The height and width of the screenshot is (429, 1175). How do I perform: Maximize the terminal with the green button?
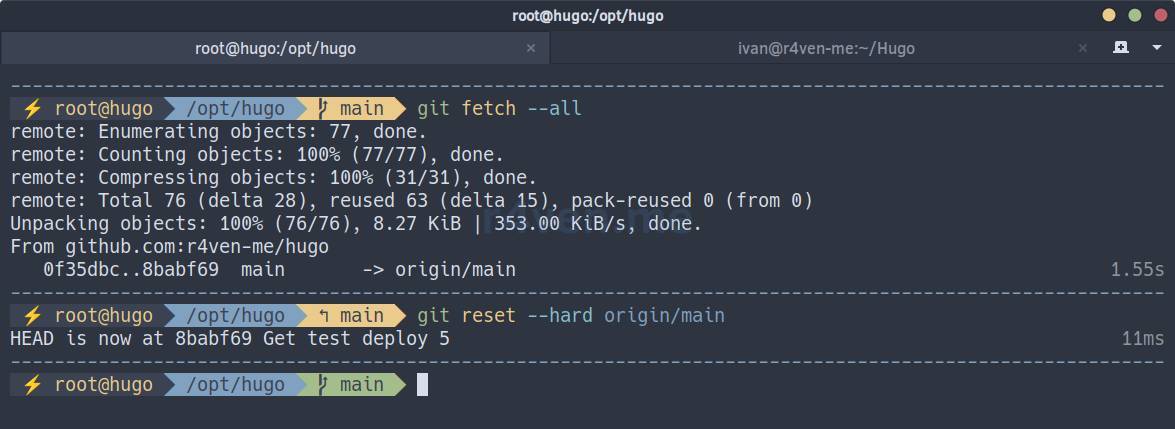tap(1134, 15)
